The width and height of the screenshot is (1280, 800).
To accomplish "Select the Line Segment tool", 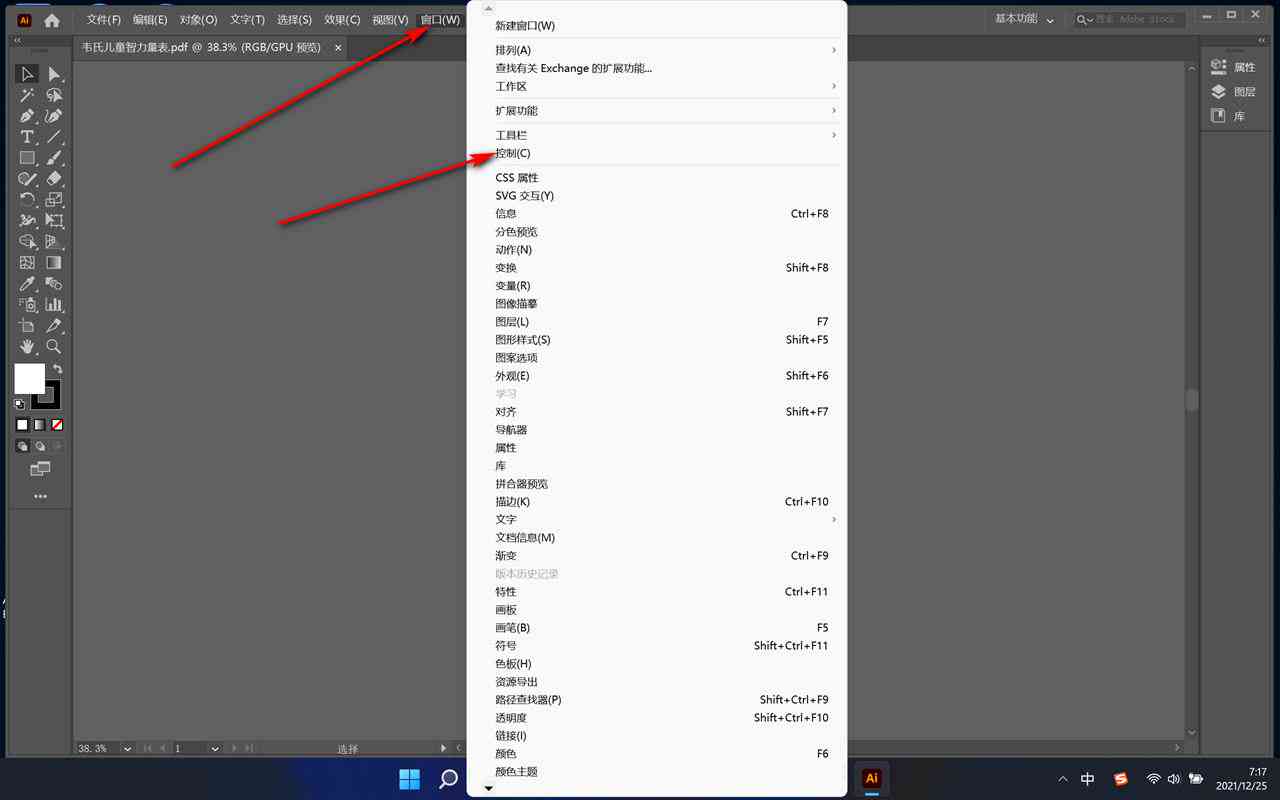I will [54, 137].
